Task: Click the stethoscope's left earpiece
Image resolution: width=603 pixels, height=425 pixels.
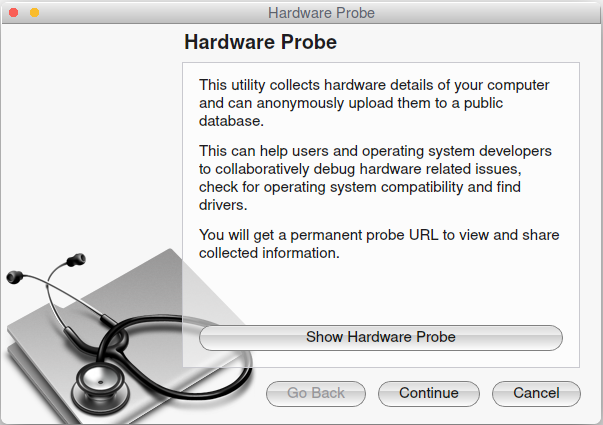Action: point(15,277)
